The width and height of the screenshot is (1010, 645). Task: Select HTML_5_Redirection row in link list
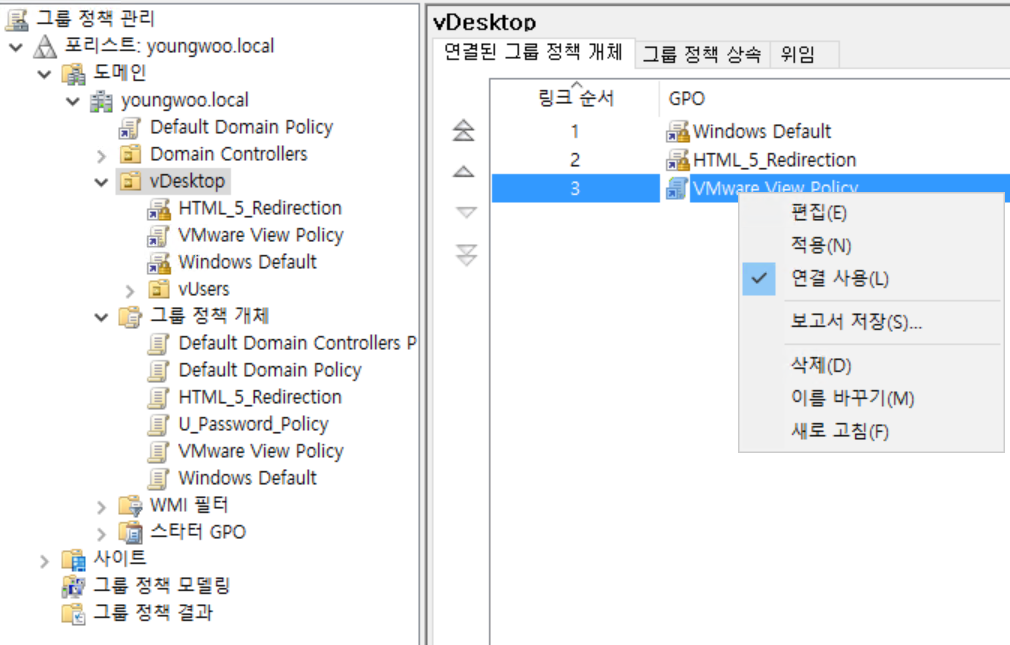pos(750,160)
